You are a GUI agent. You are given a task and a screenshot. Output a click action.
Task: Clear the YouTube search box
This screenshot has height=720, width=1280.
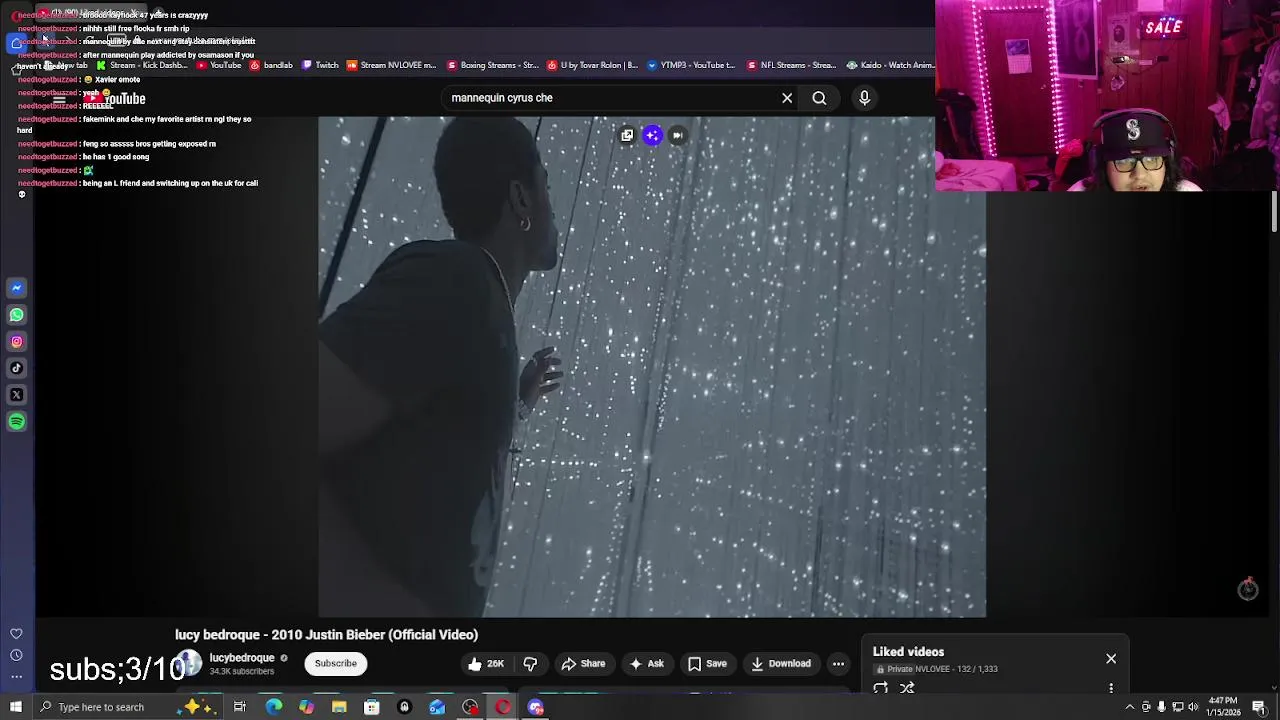click(787, 98)
